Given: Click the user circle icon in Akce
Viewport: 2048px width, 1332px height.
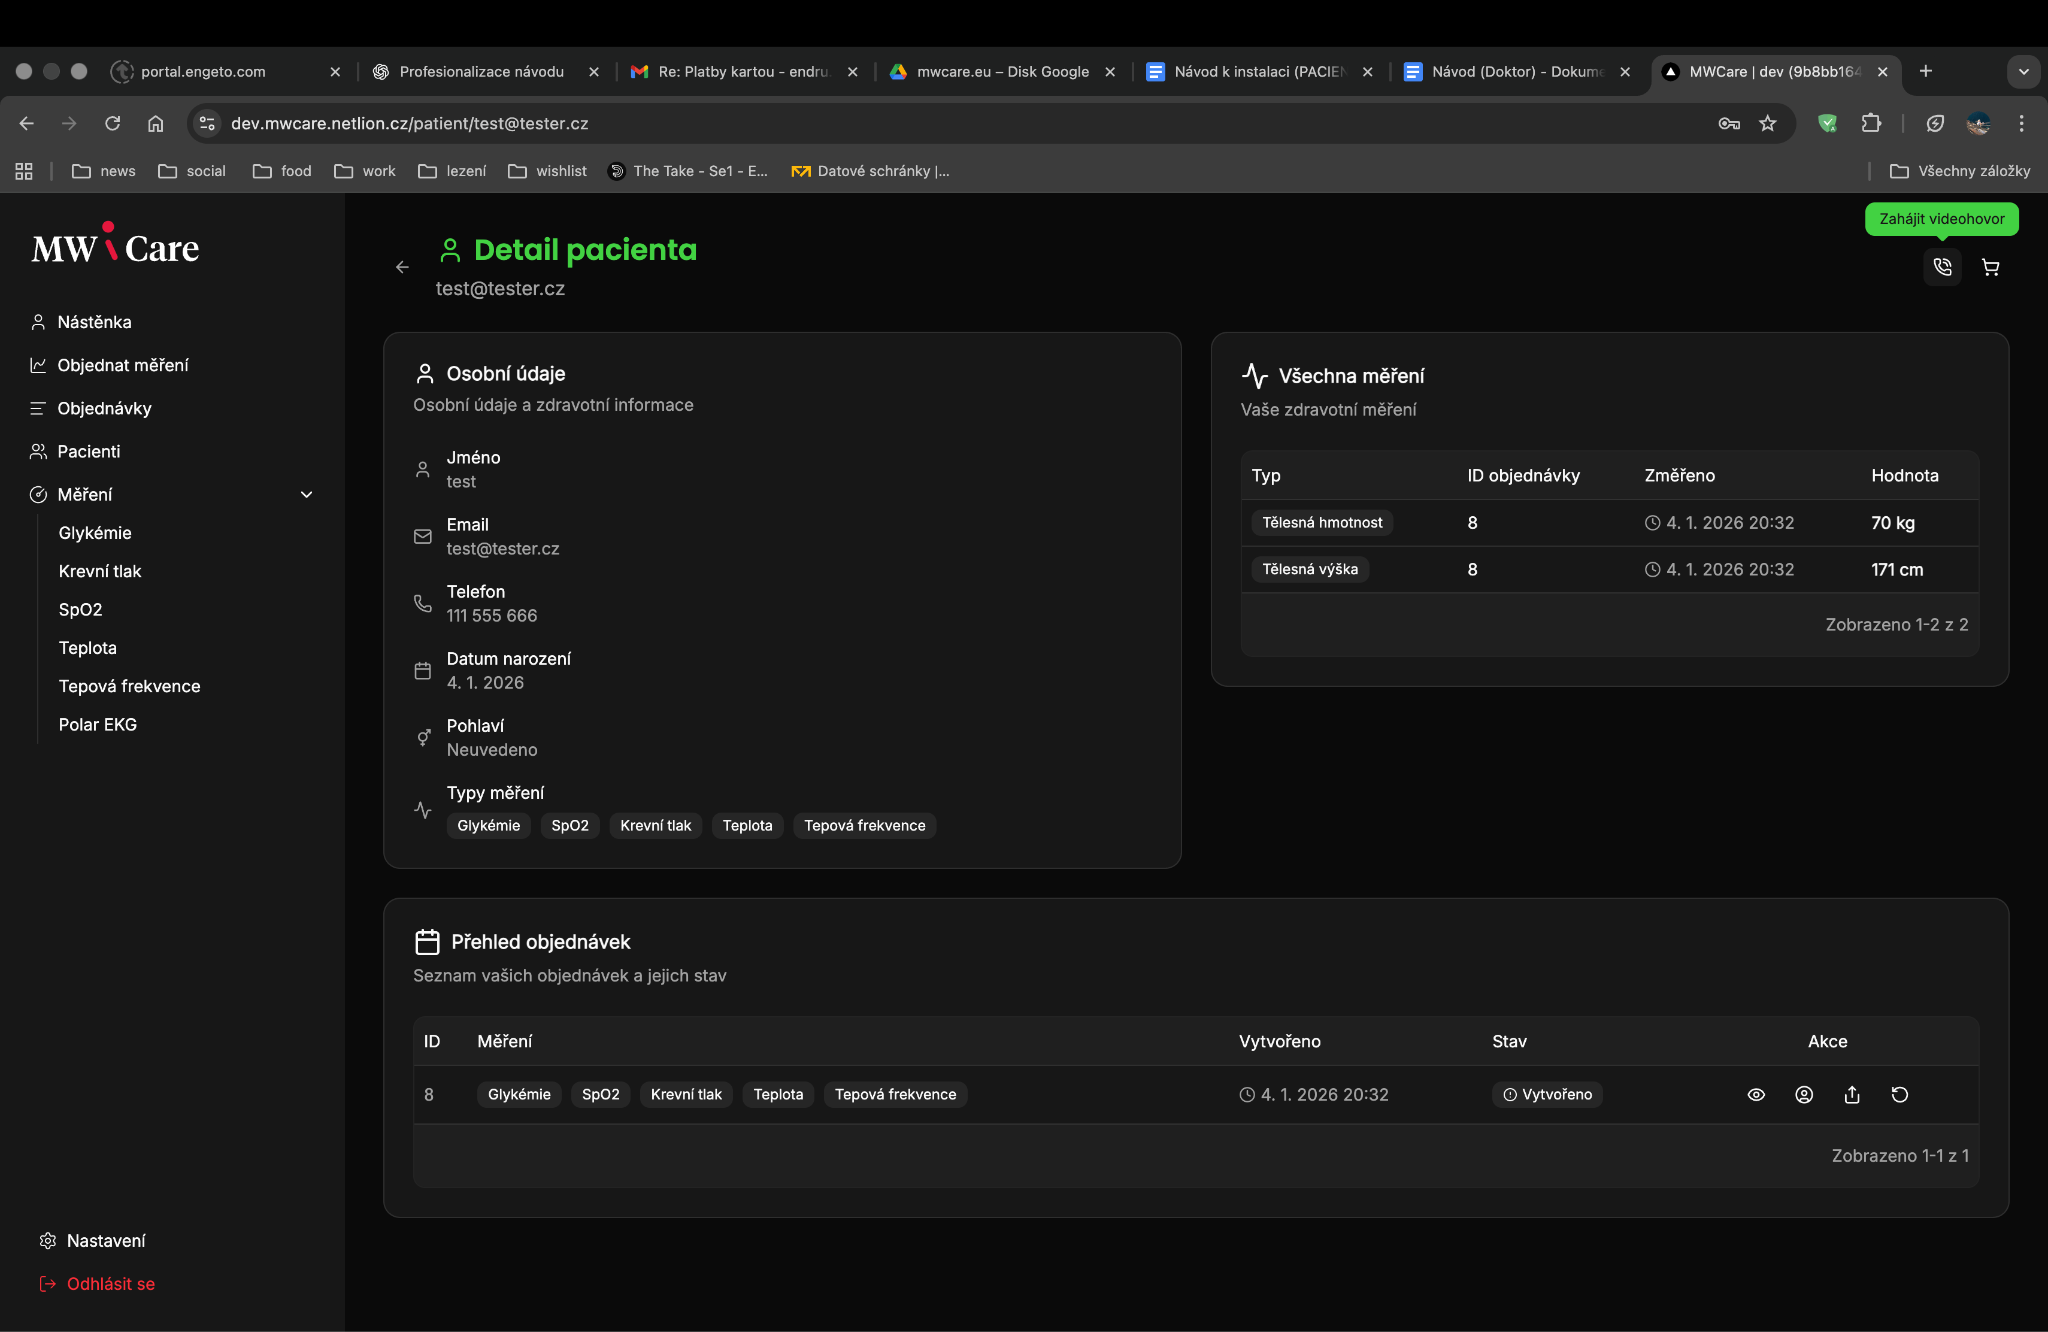Looking at the screenshot, I should pyautogui.click(x=1804, y=1095).
